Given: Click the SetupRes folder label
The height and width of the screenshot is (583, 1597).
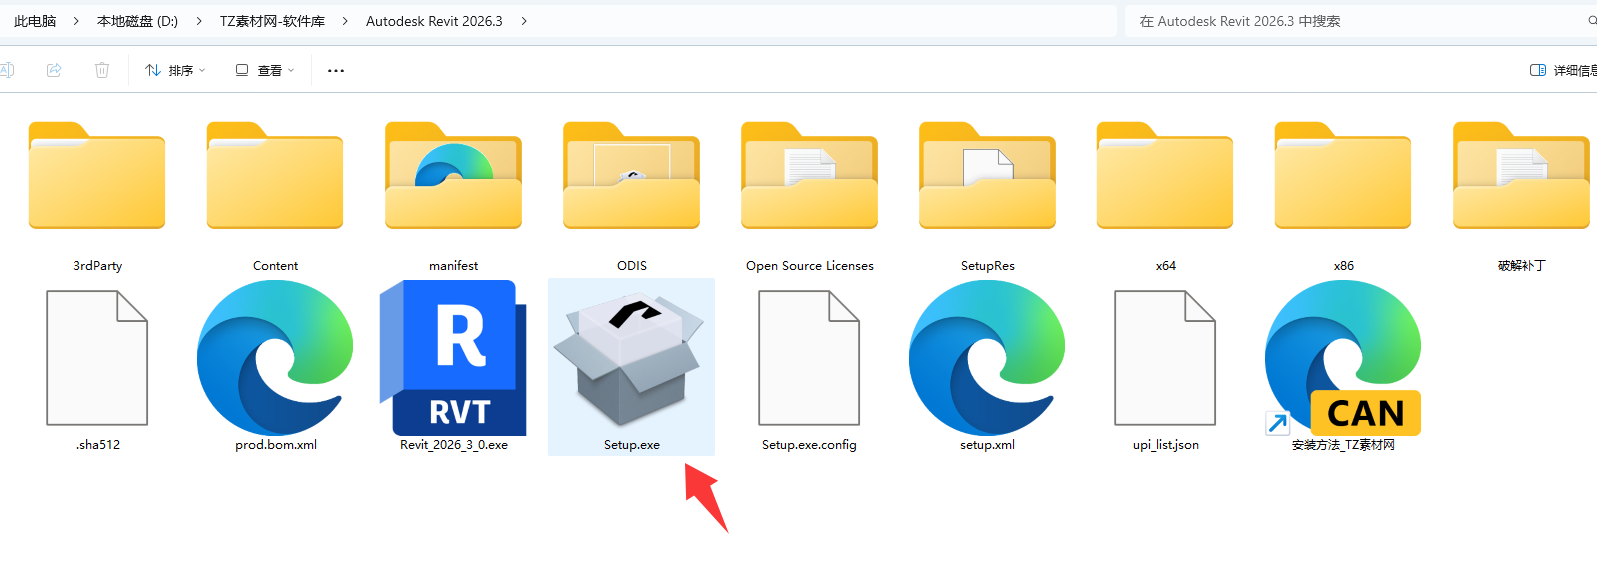Looking at the screenshot, I should (x=988, y=266).
